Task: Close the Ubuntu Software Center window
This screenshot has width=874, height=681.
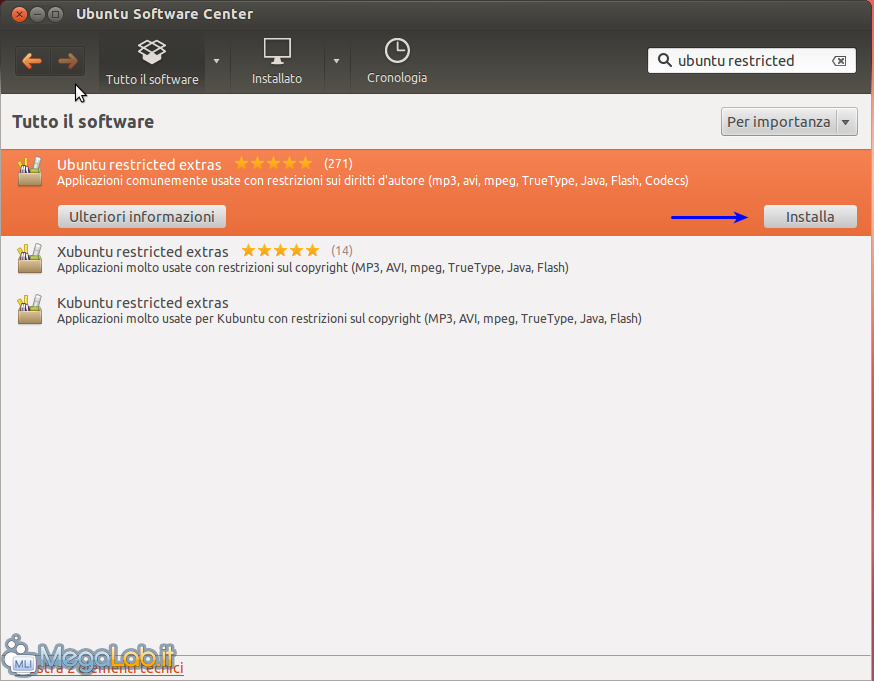Action: [x=20, y=14]
